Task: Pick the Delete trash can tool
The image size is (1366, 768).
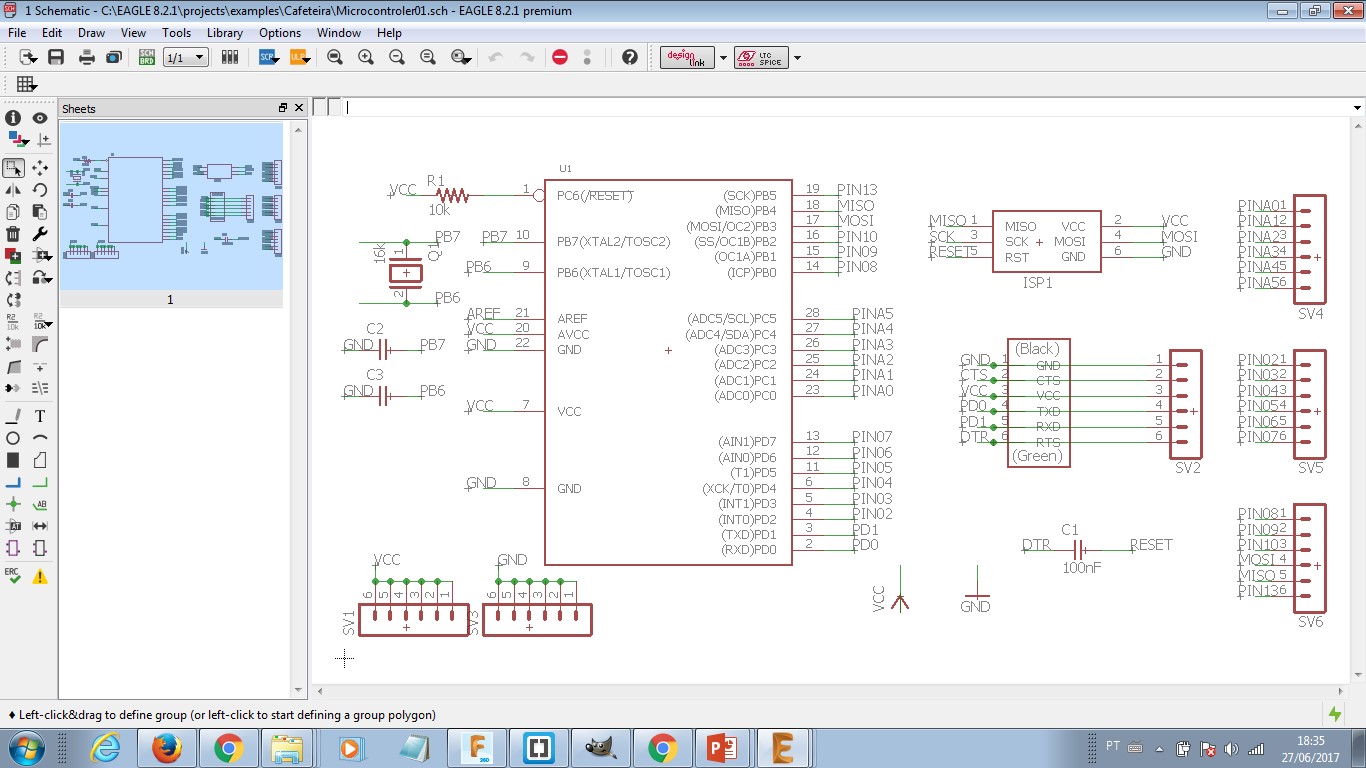Action: 14,235
